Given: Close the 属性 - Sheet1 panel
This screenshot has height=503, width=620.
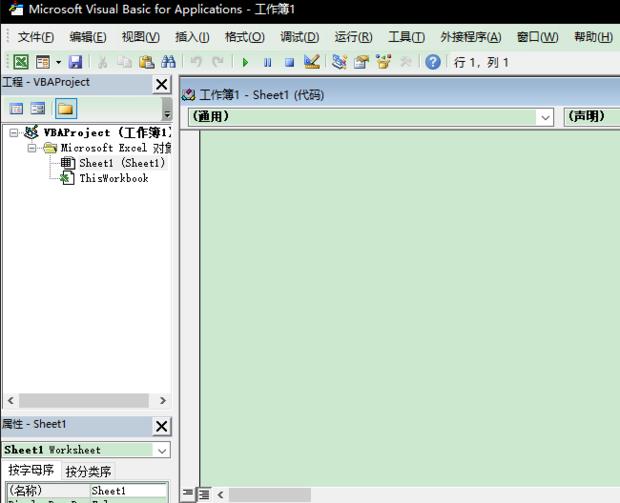Looking at the screenshot, I should pos(161,426).
